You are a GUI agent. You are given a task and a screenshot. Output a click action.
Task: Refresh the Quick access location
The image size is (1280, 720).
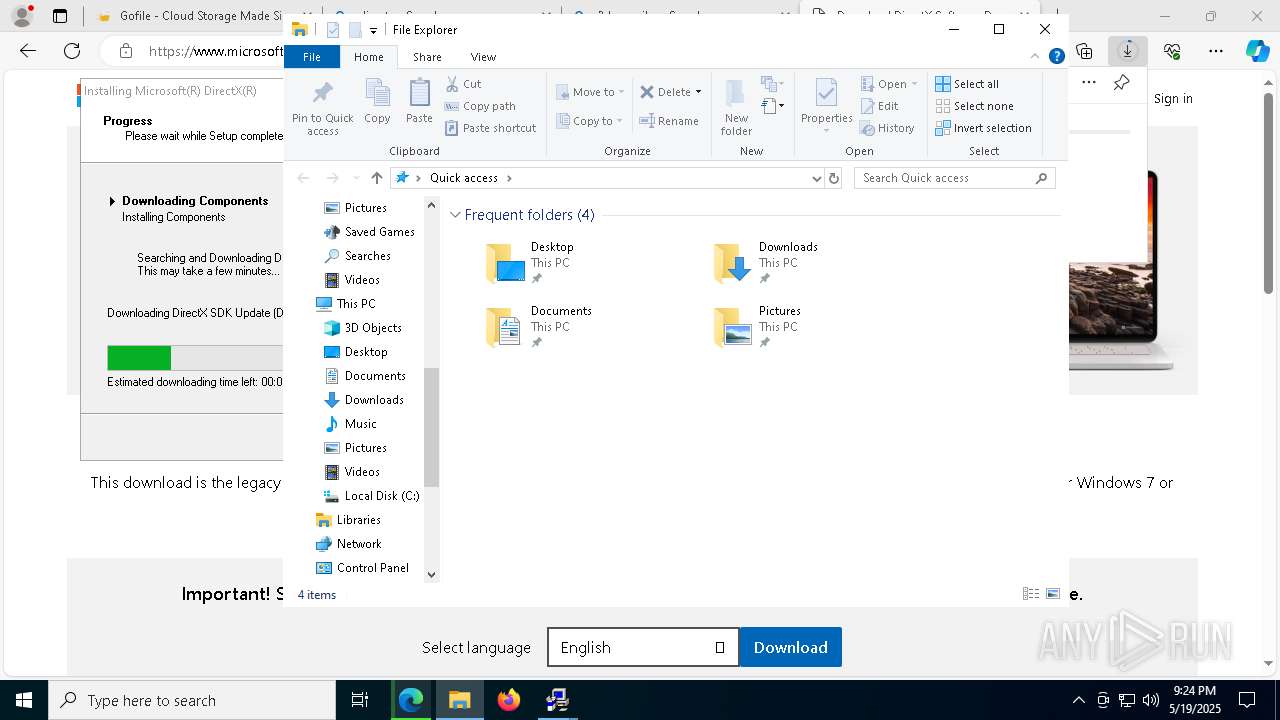[x=834, y=178]
